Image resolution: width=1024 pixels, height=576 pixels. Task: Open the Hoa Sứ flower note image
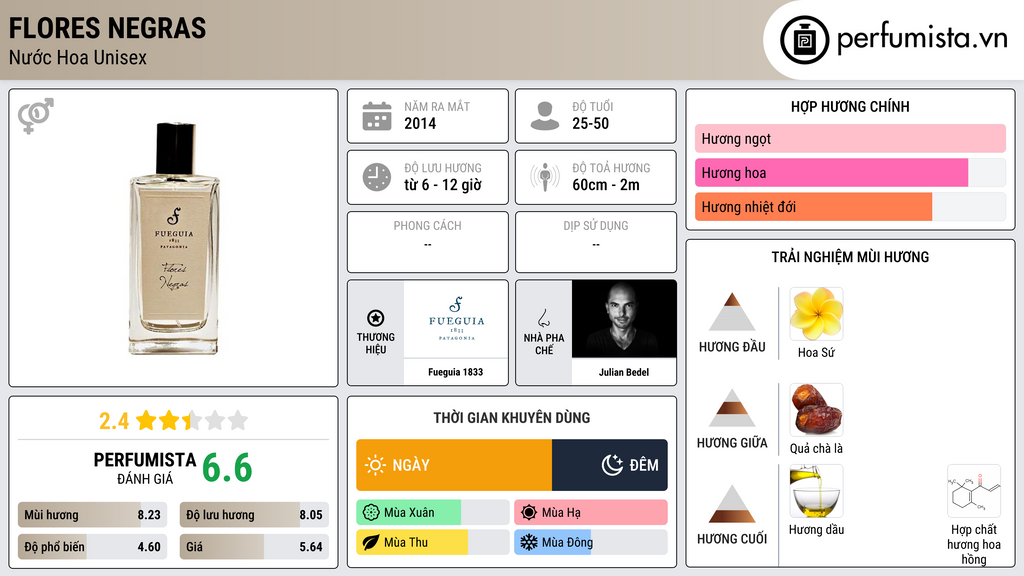[816, 313]
